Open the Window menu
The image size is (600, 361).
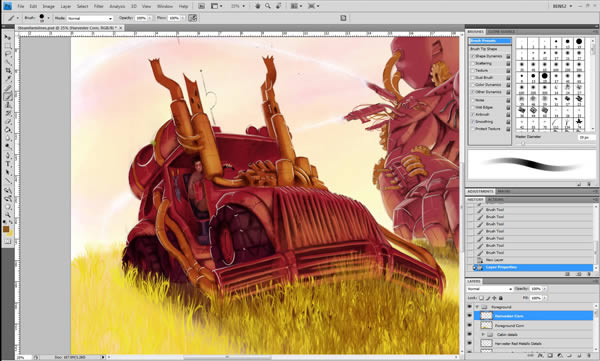(x=165, y=6)
